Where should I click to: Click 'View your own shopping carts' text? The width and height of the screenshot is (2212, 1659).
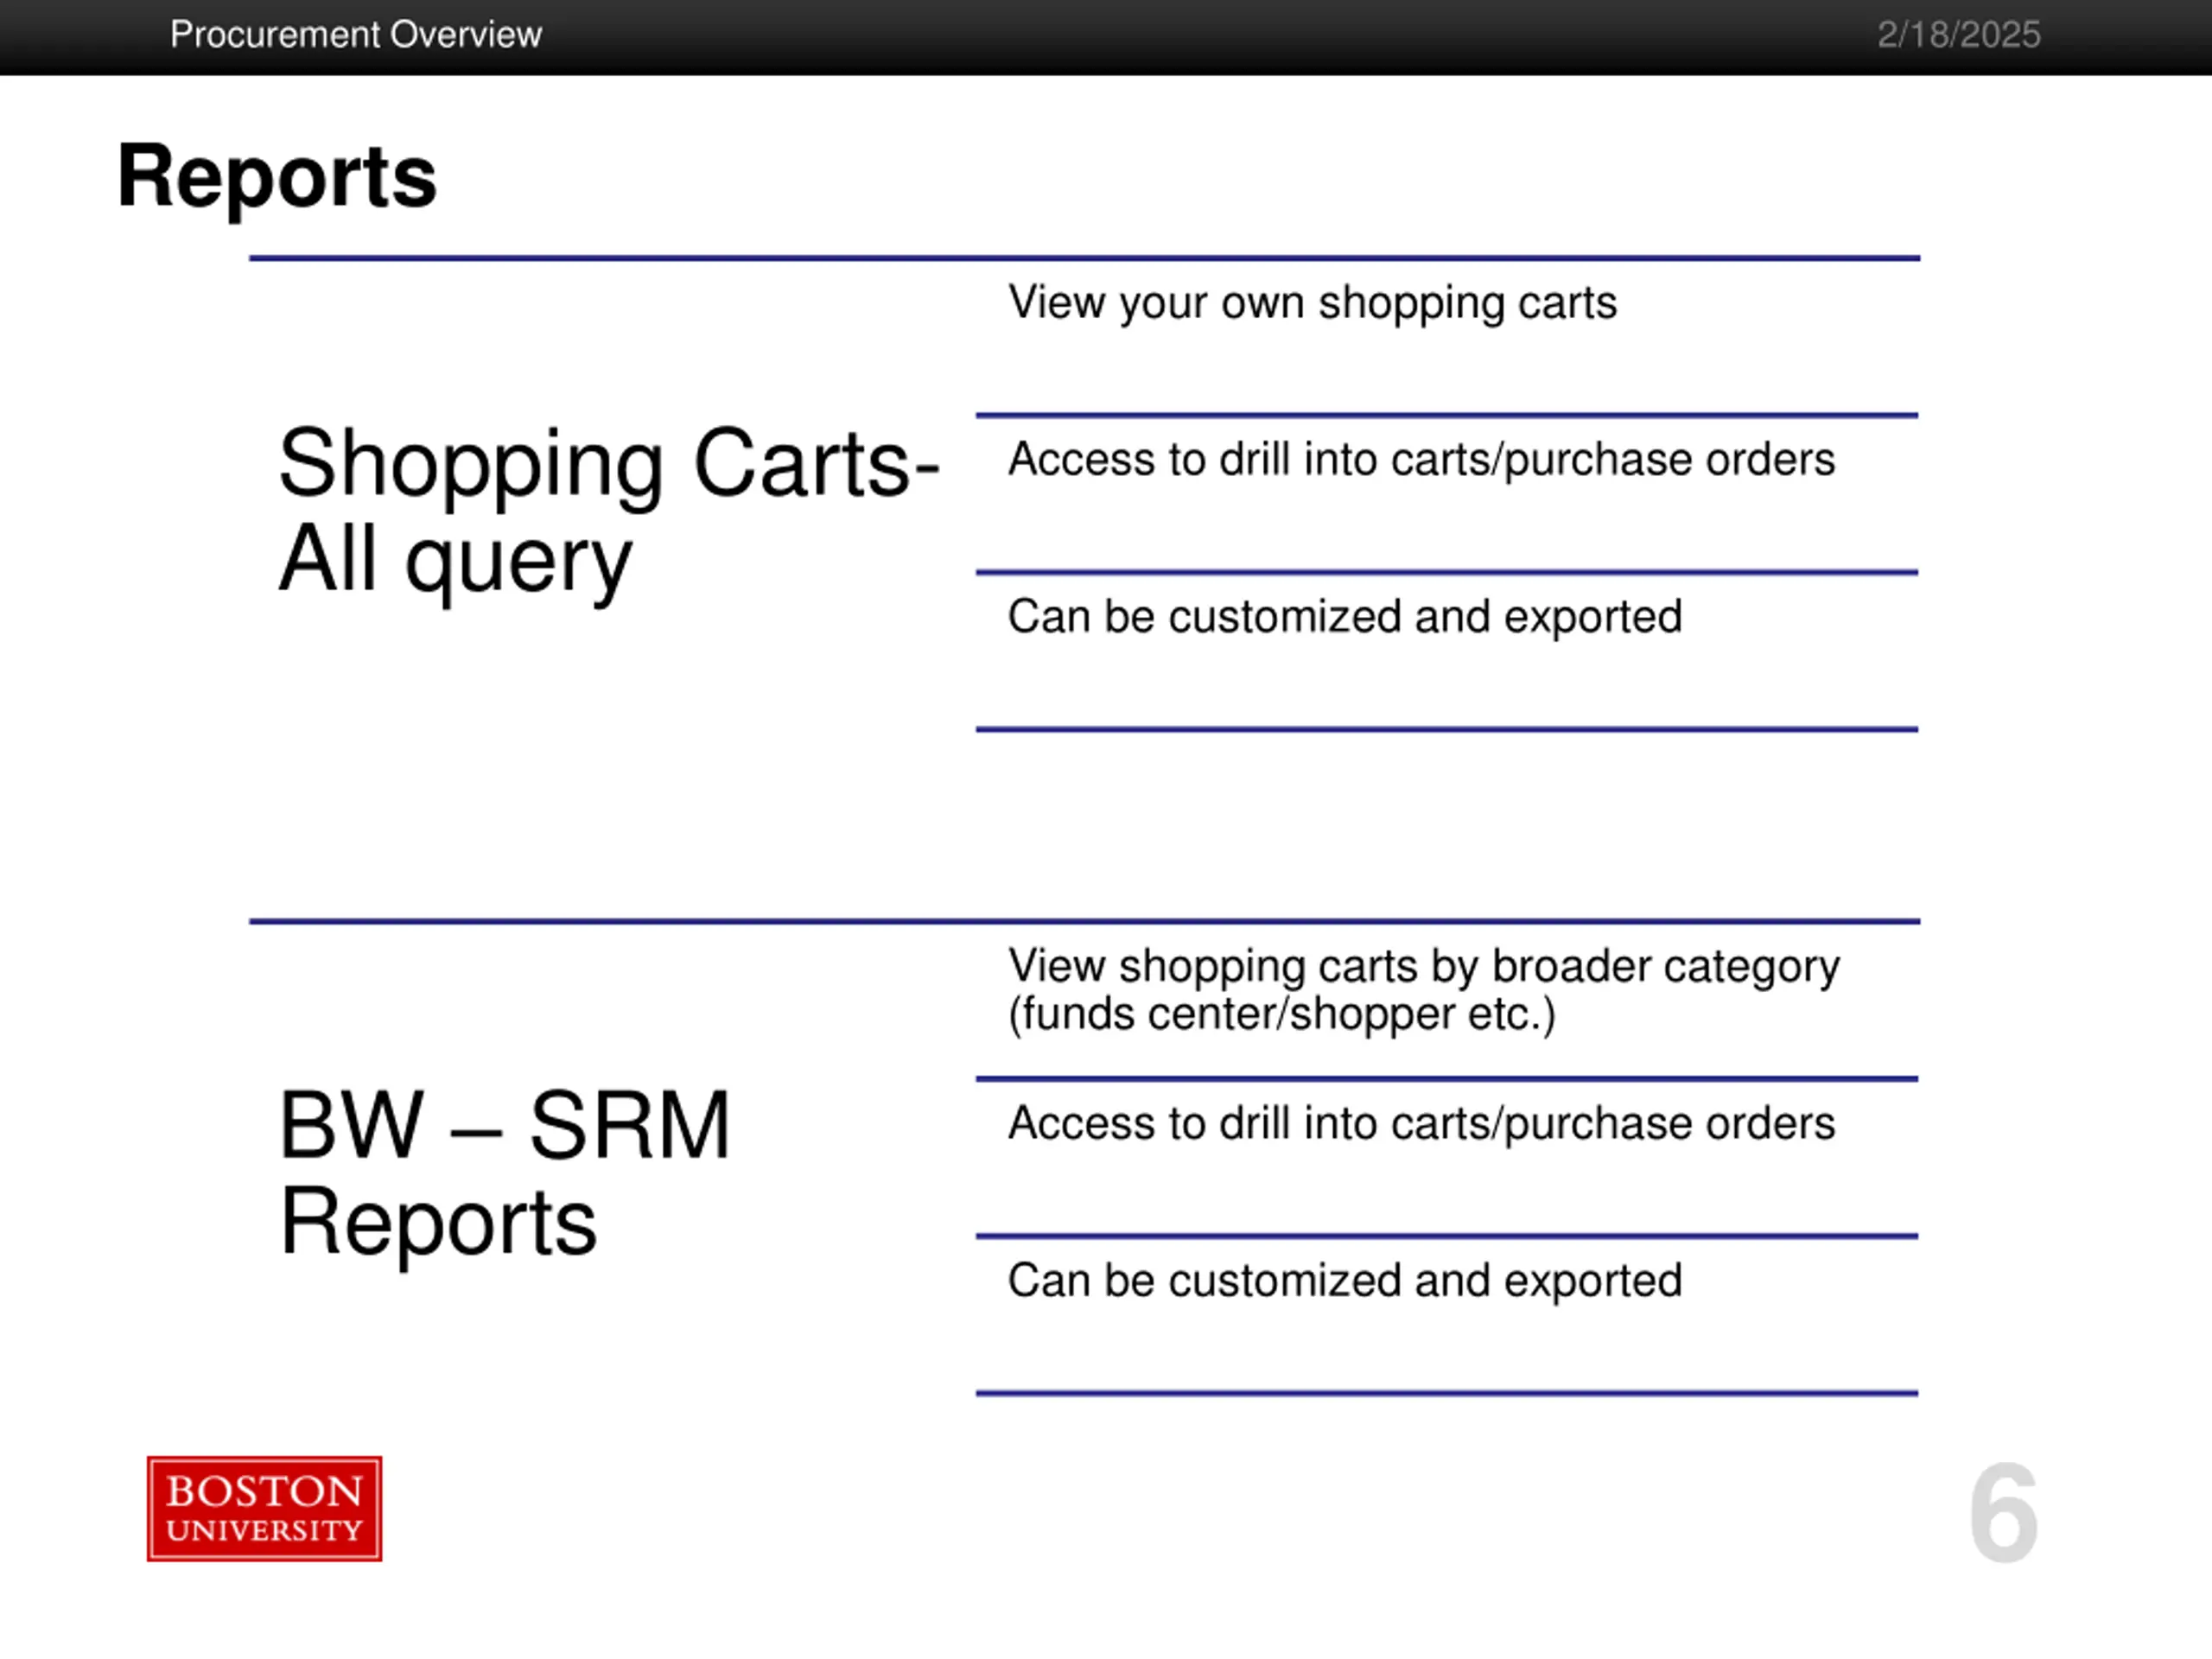coord(1312,303)
